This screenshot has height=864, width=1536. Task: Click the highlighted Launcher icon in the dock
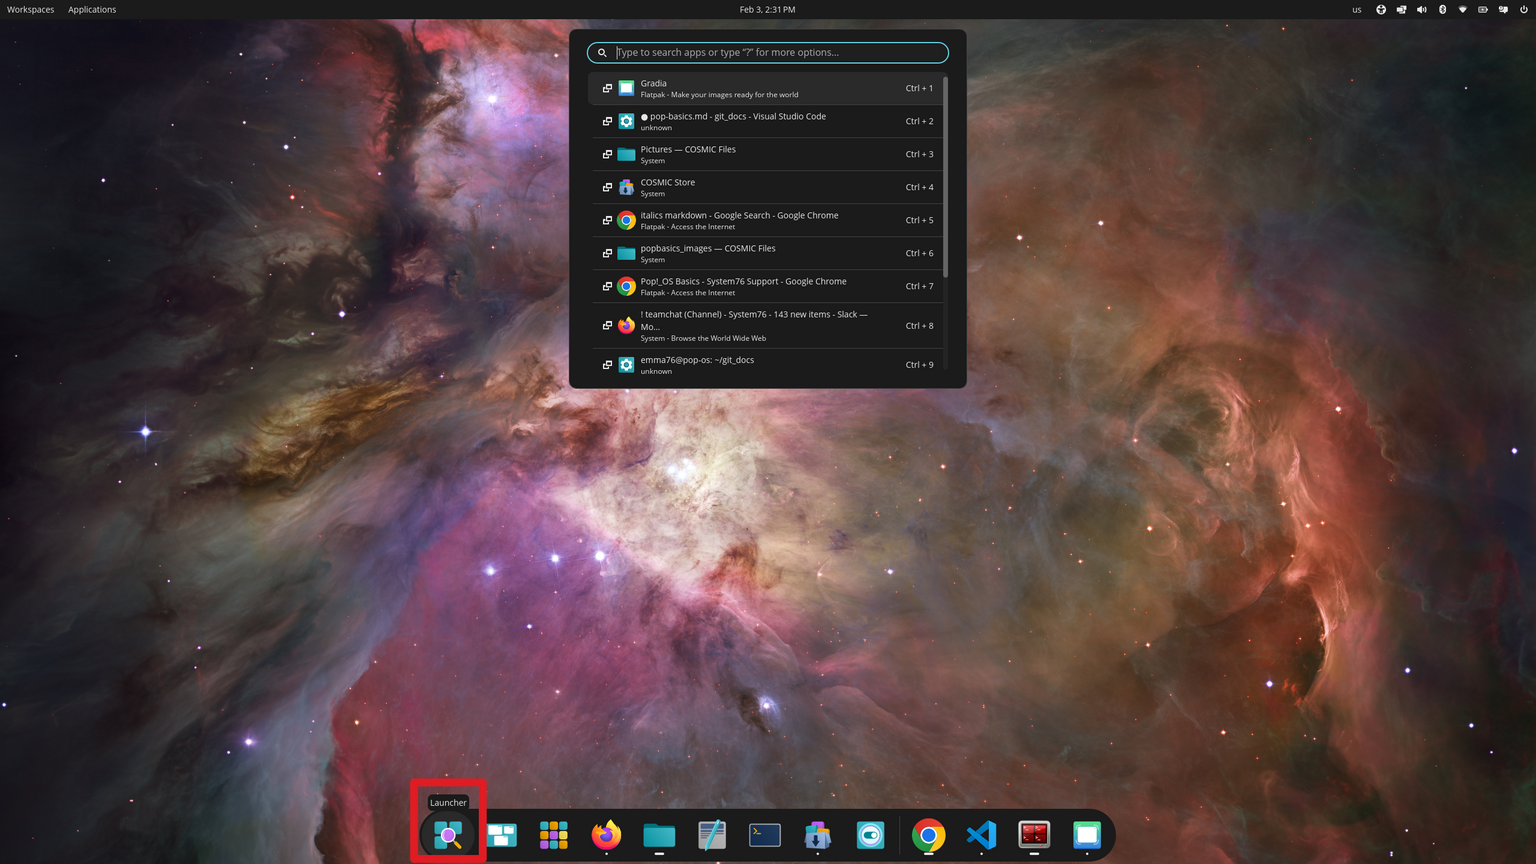click(447, 835)
